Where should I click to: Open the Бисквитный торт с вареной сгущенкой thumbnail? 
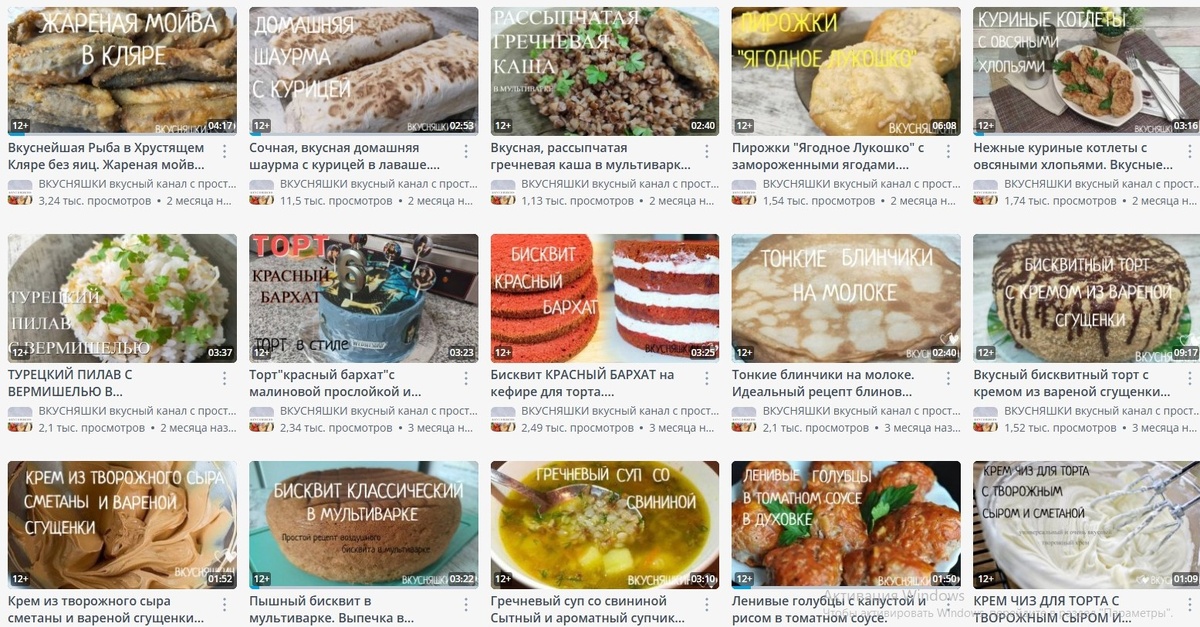coord(1086,298)
